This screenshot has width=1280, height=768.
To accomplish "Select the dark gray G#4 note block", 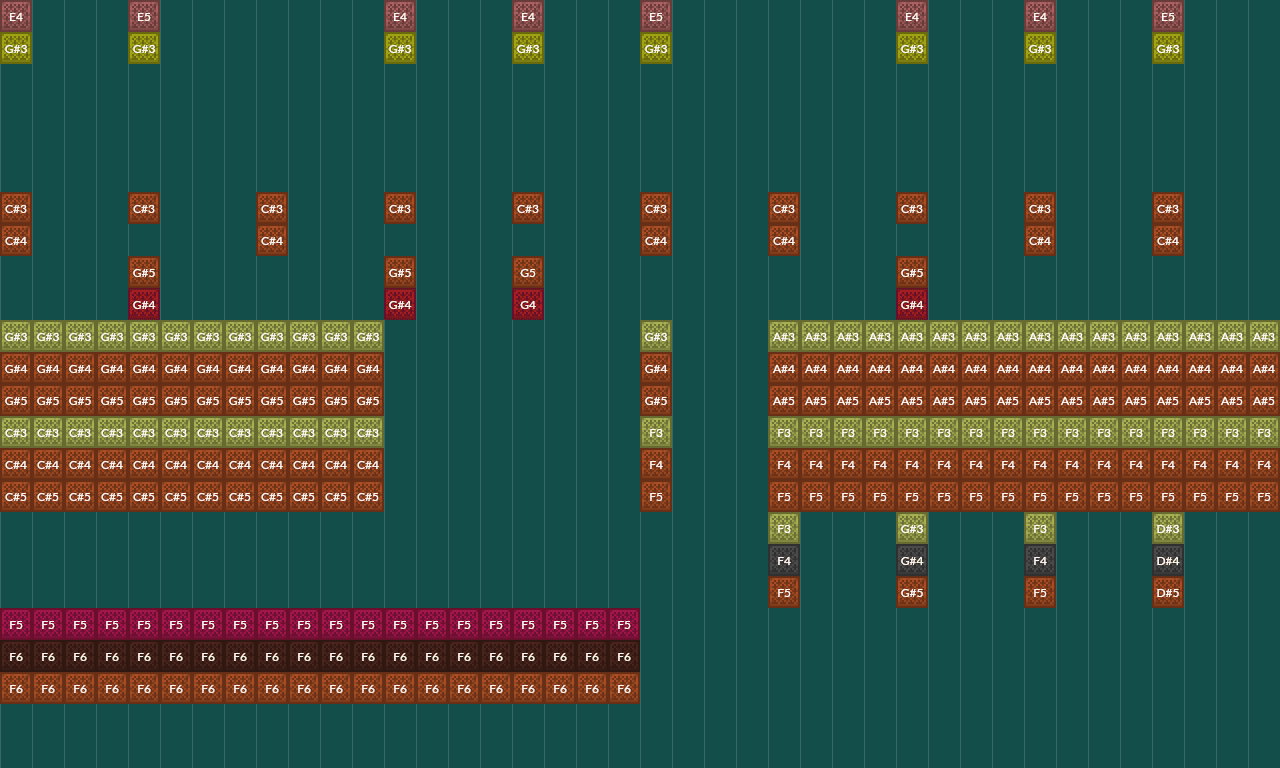I will coord(912,560).
